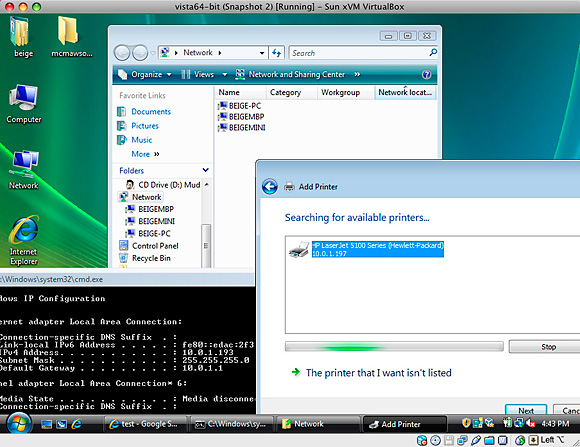Click in the Network Search field
This screenshot has height=447, width=580.
359,53
